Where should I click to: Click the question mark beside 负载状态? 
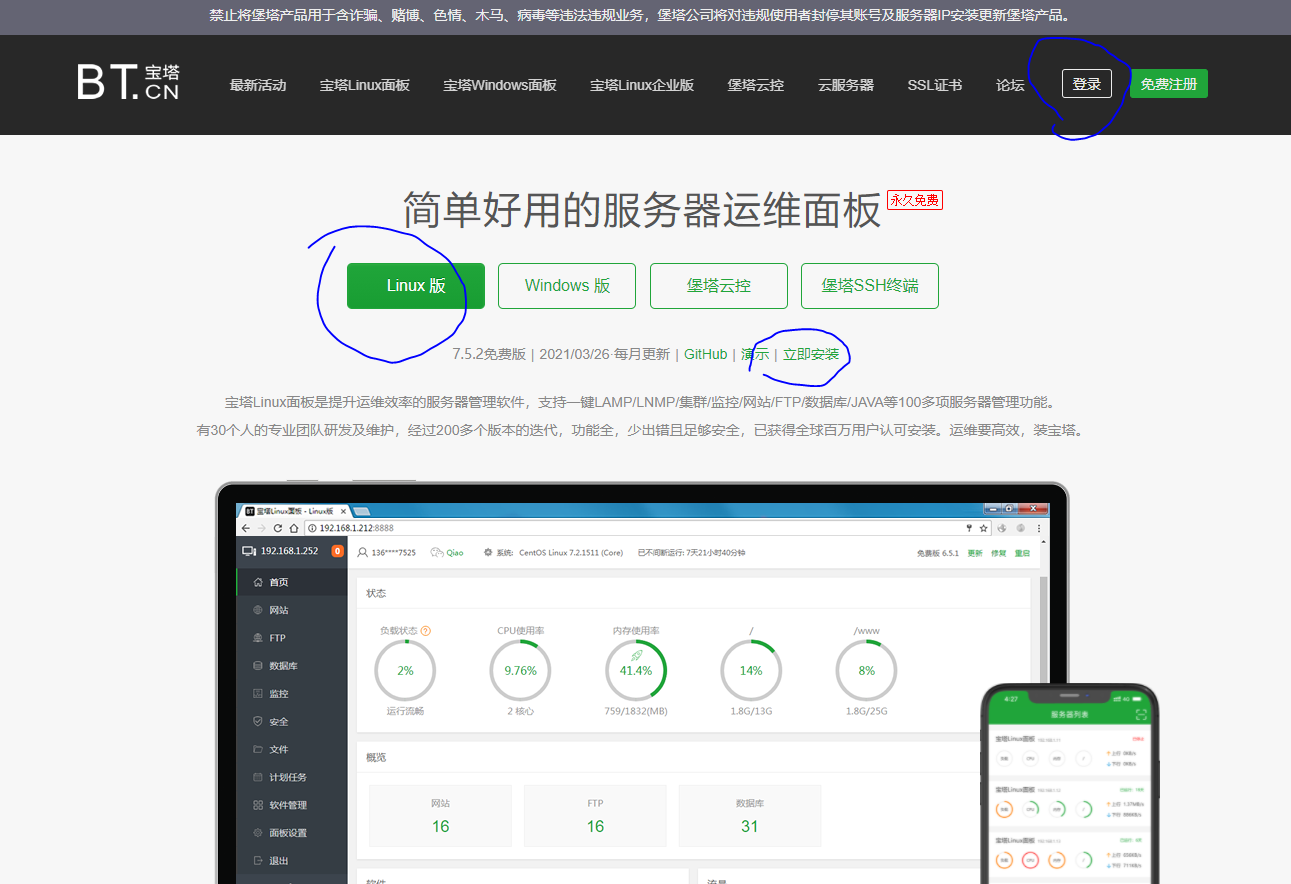[426, 631]
